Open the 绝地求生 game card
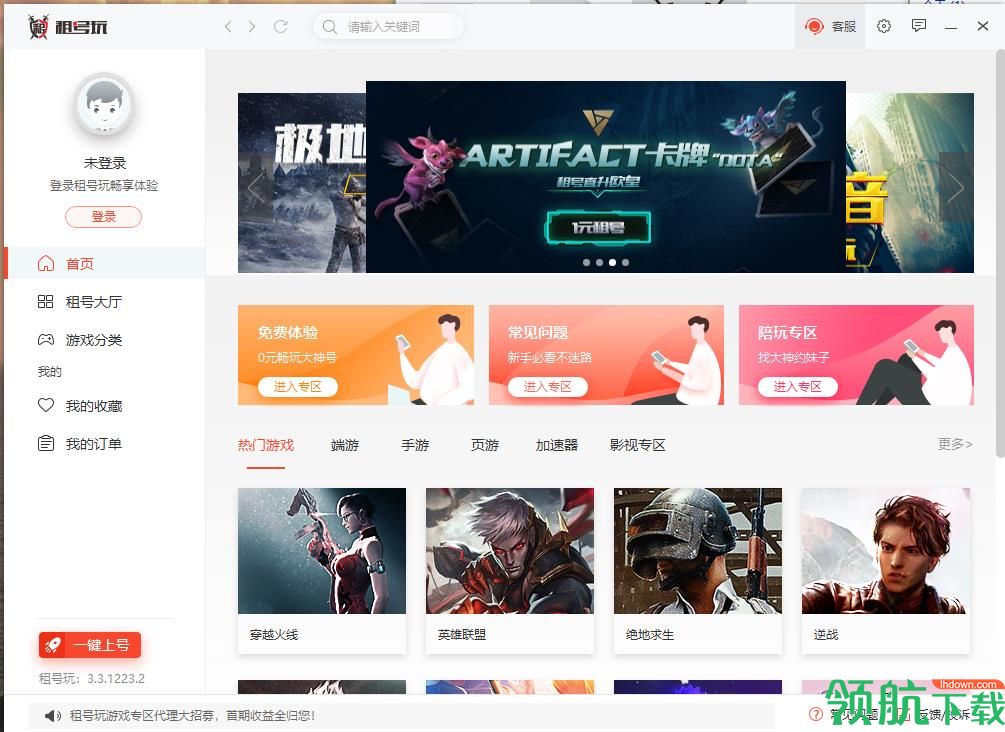Screen dimensions: 1005x732 [x=697, y=570]
